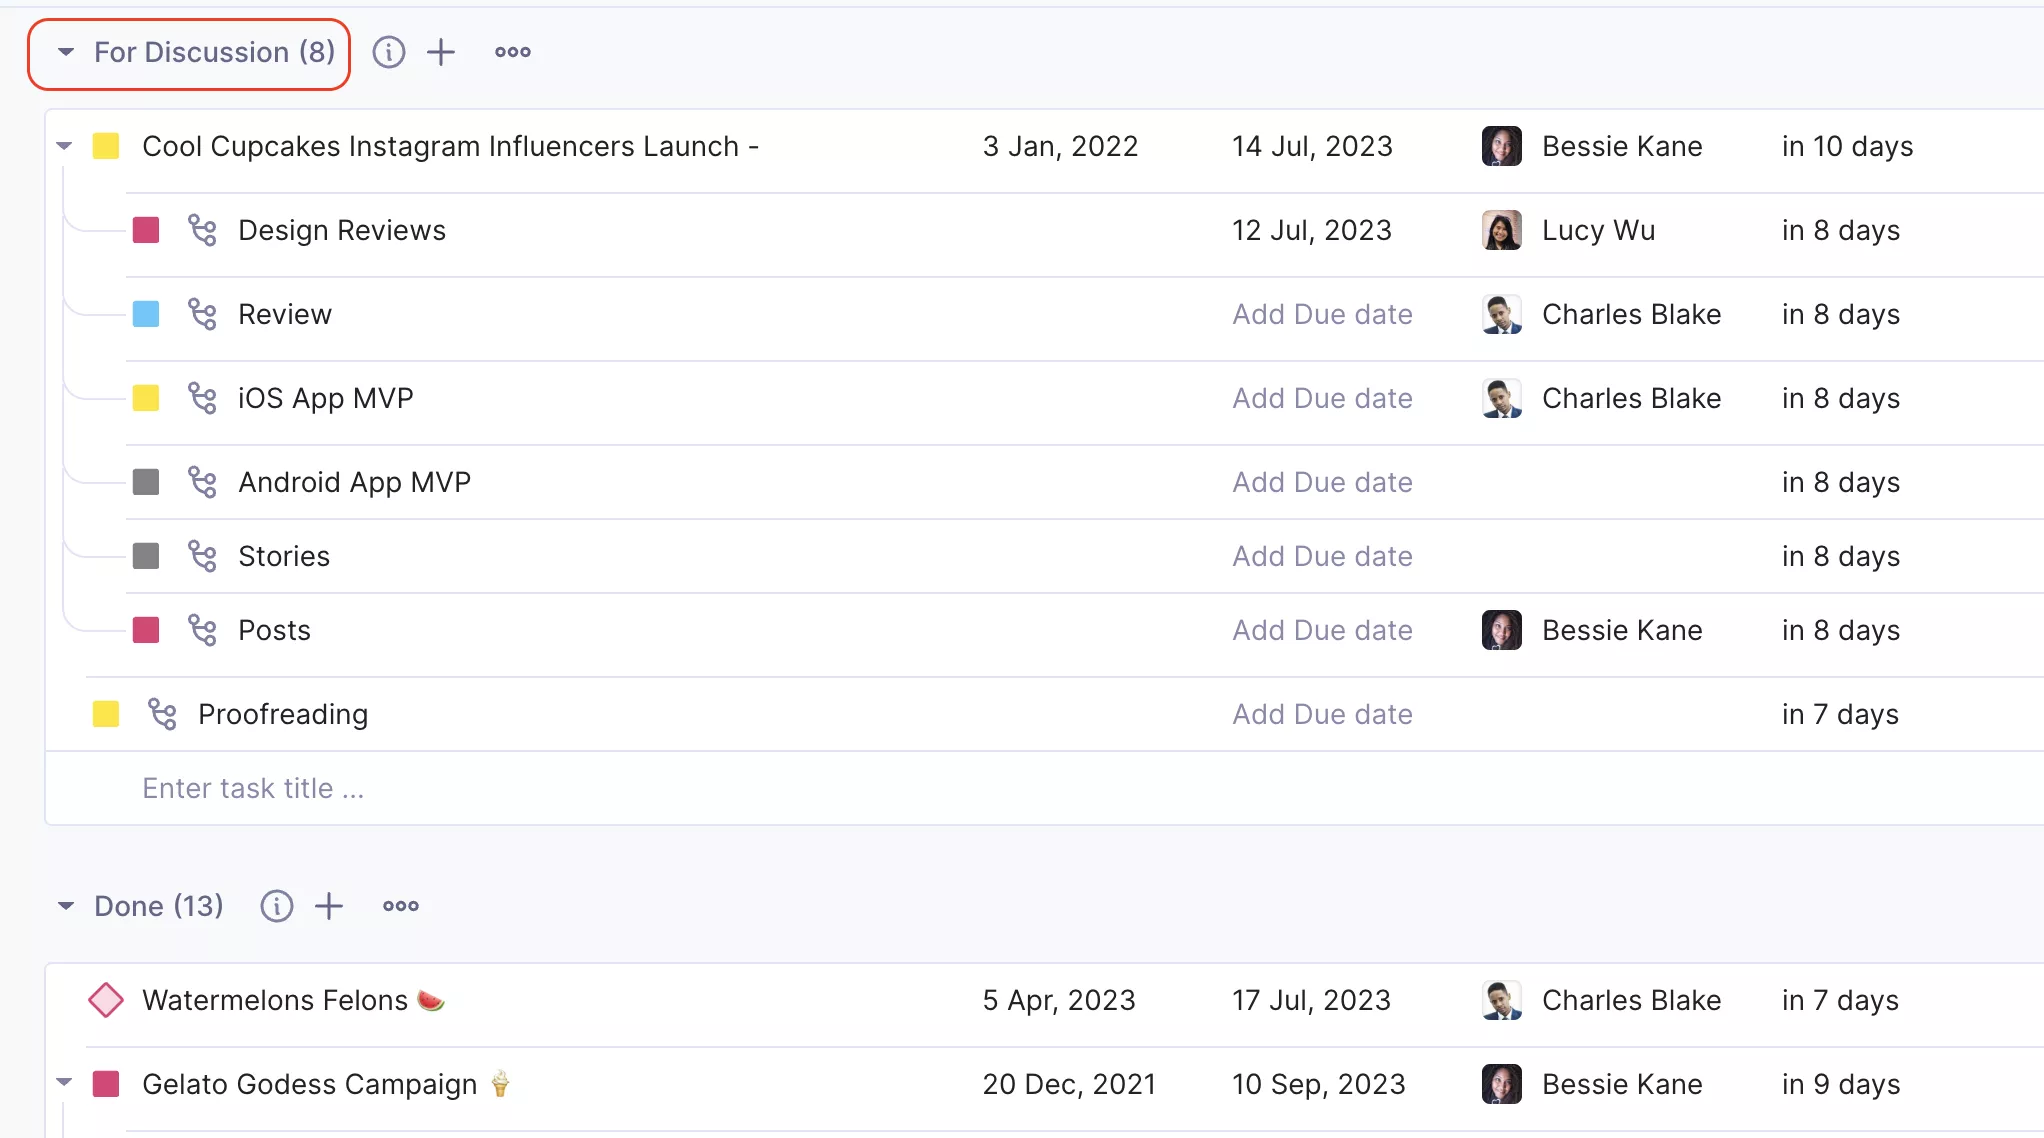Open the Proofreading task

tap(283, 714)
